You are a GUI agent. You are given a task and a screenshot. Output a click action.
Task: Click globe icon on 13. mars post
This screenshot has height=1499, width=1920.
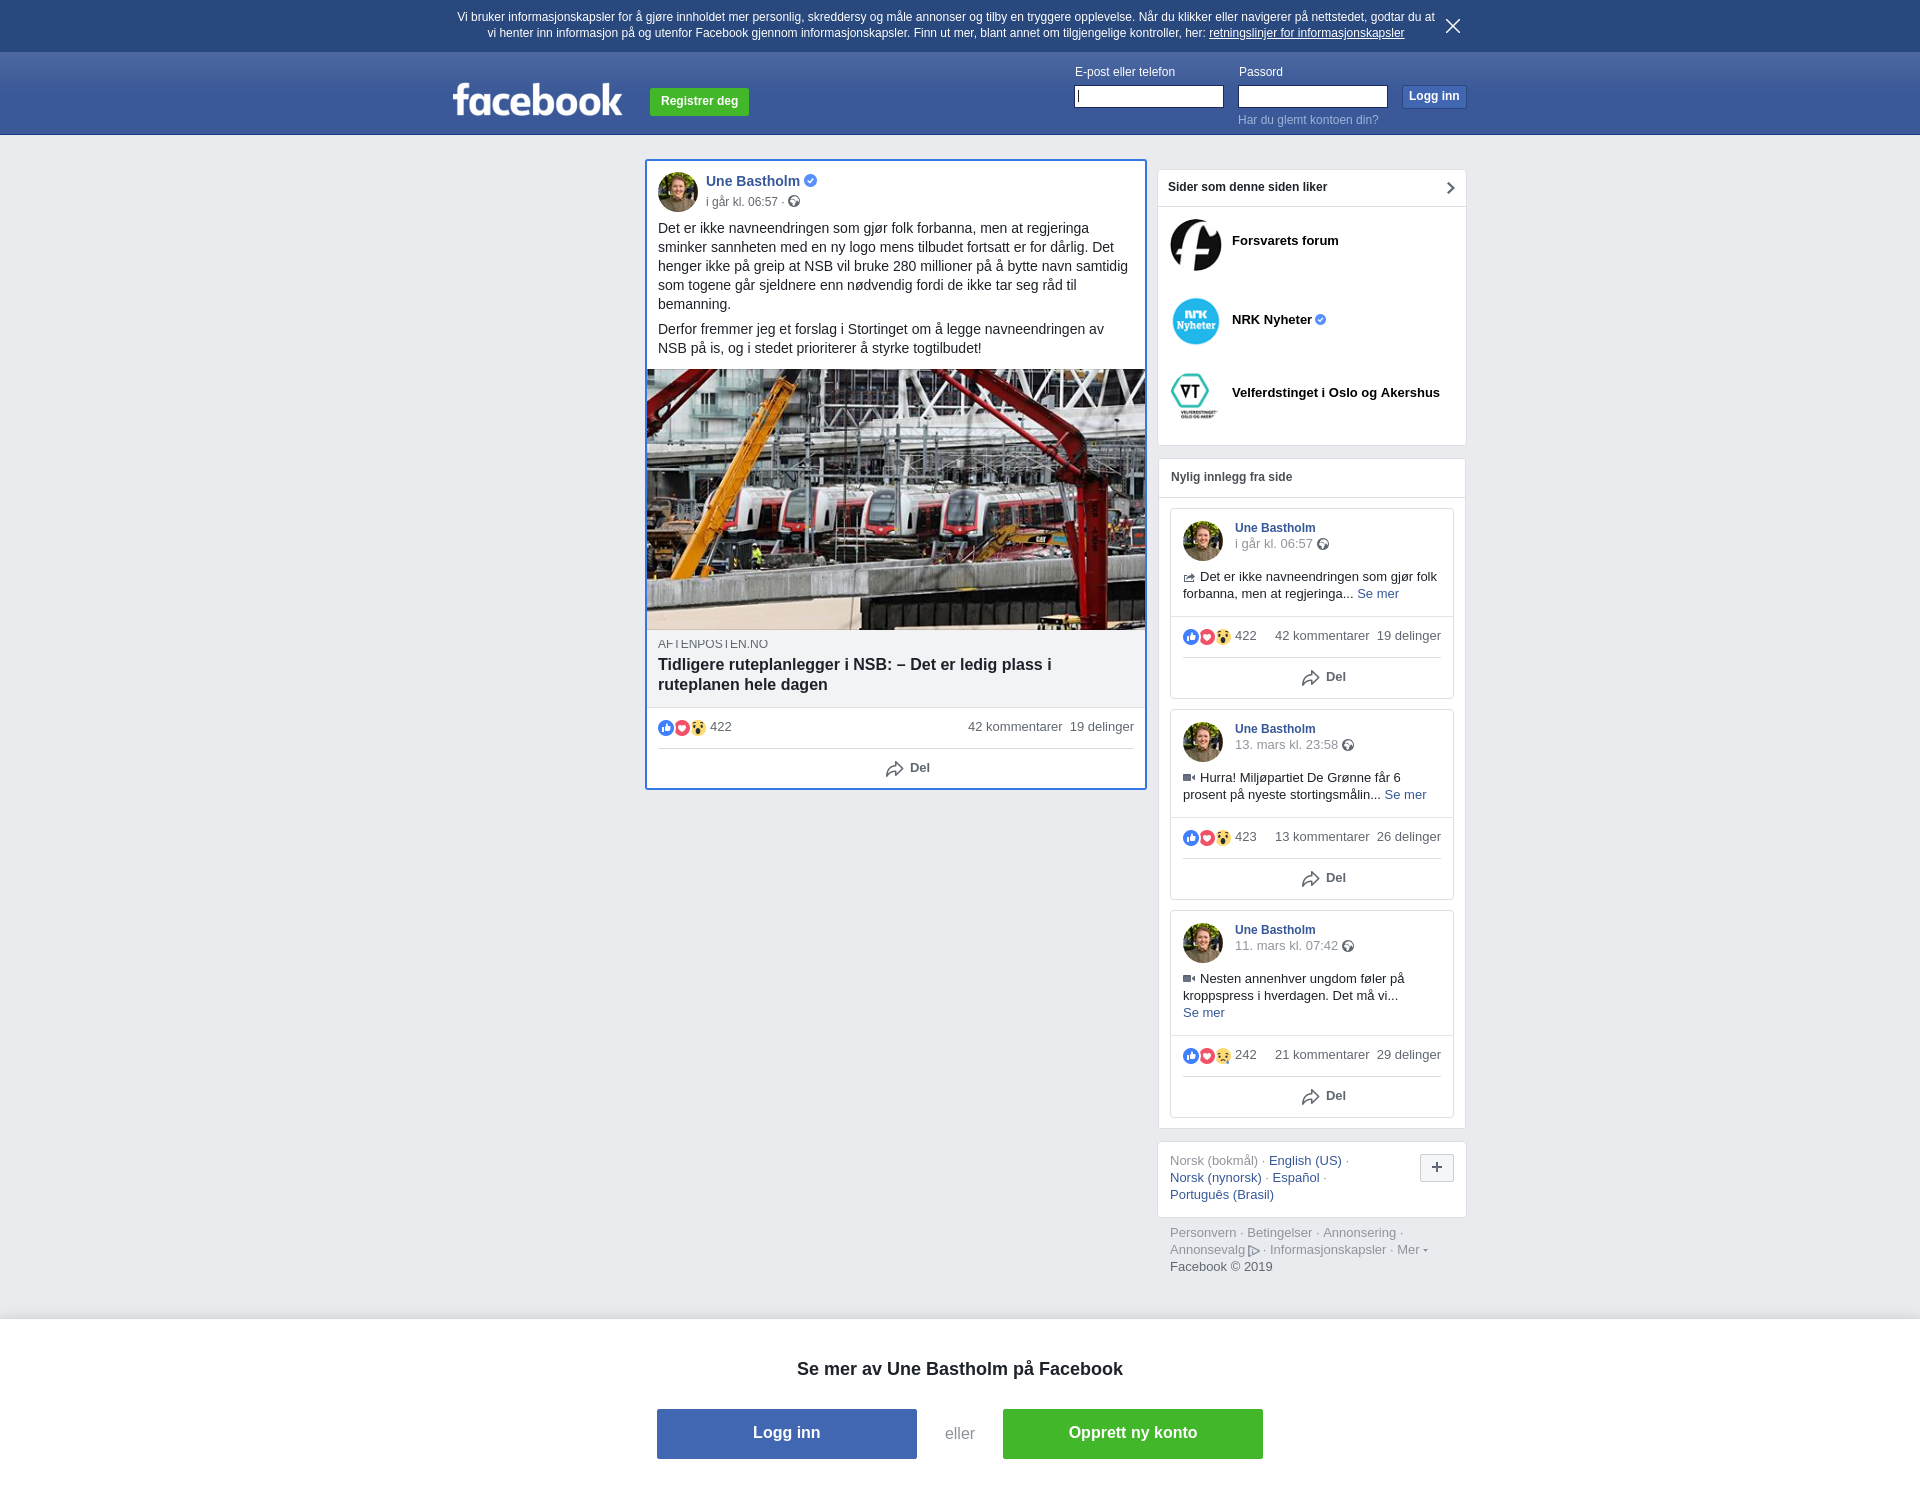1348,745
